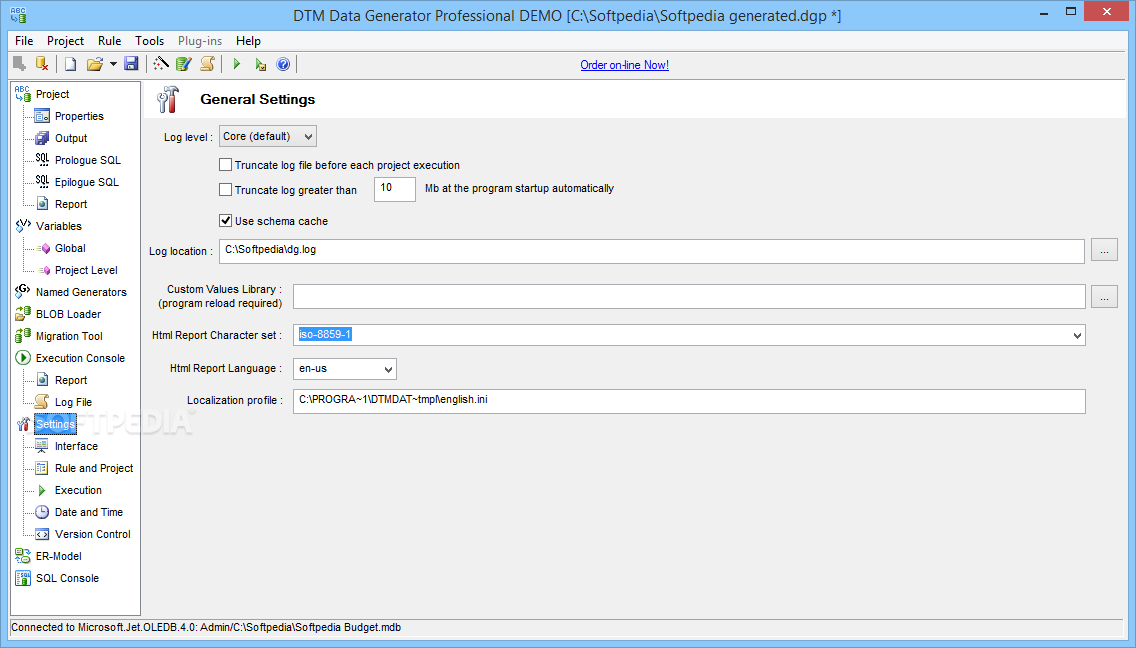Viewport: 1136px width, 648px height.
Task: Launch the magic wand wizard tool
Action: click(161, 64)
